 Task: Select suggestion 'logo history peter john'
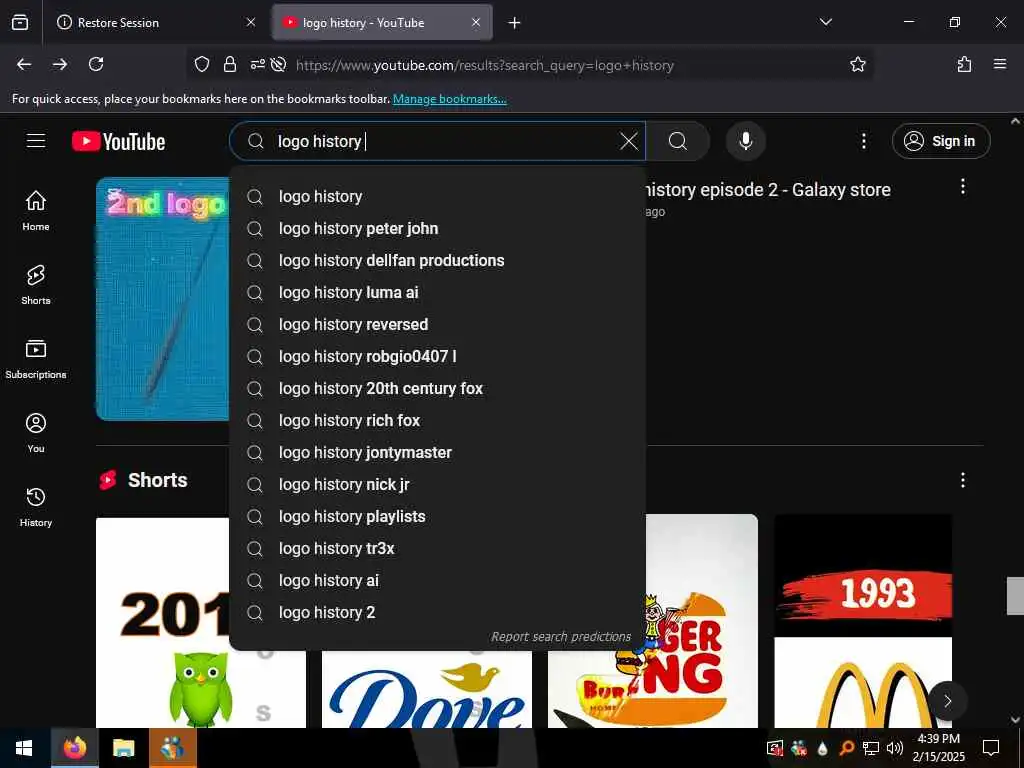[x=438, y=229]
